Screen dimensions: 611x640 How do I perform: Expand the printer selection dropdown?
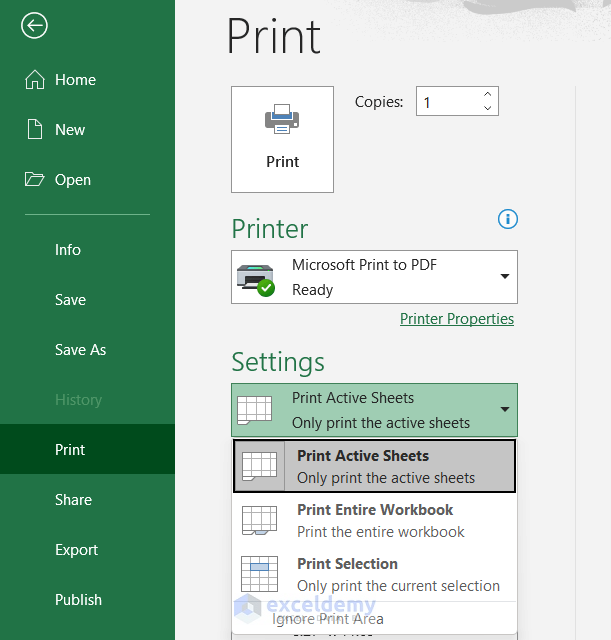click(504, 277)
